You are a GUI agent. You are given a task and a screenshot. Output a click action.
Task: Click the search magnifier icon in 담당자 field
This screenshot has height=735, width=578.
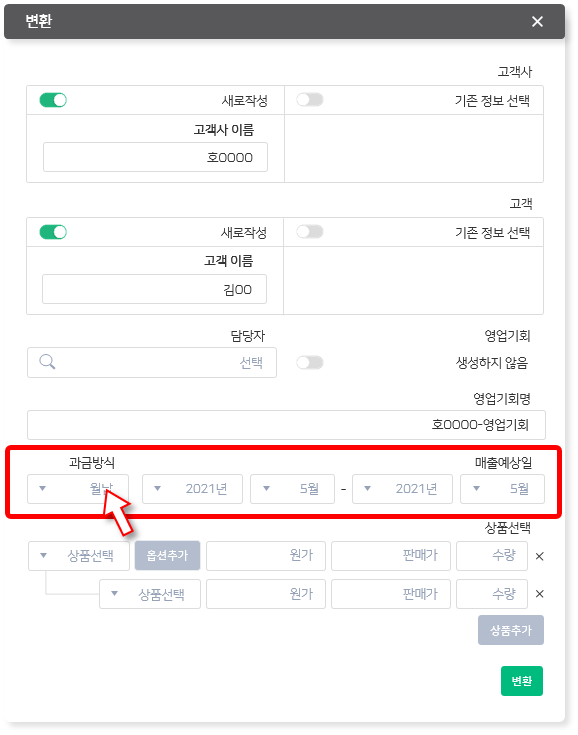coord(47,362)
